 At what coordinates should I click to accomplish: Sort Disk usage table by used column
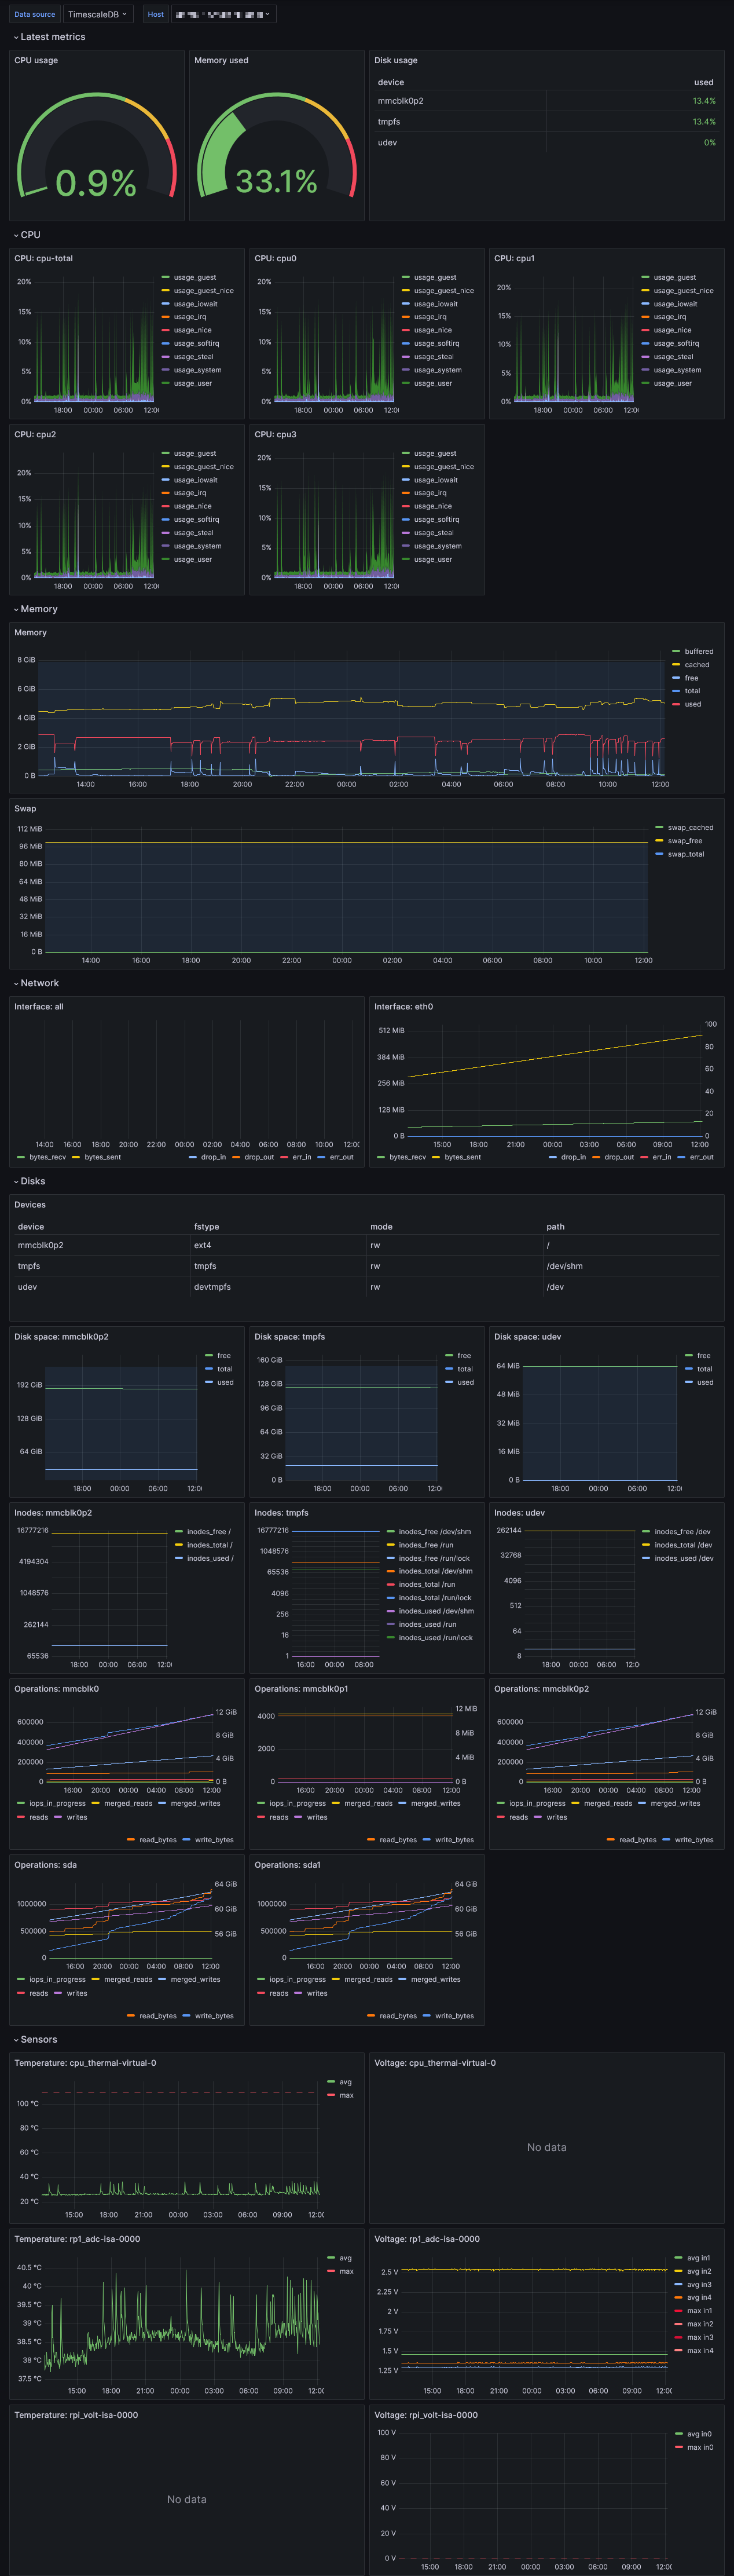pos(704,82)
